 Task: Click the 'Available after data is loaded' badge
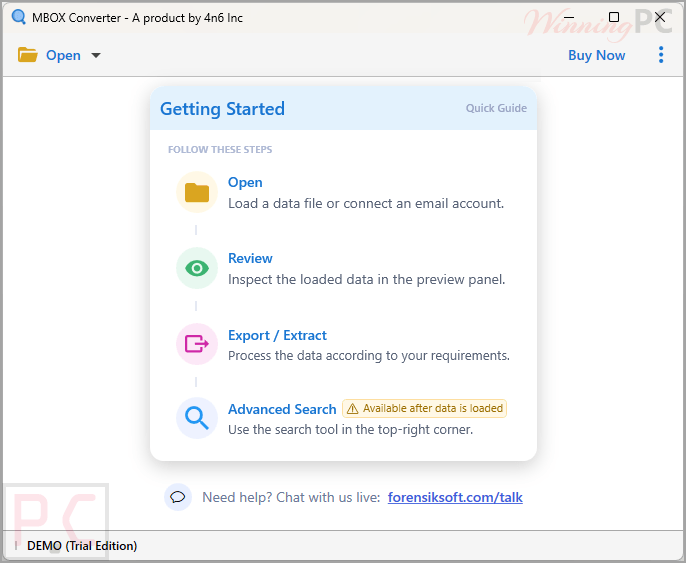[x=424, y=409]
